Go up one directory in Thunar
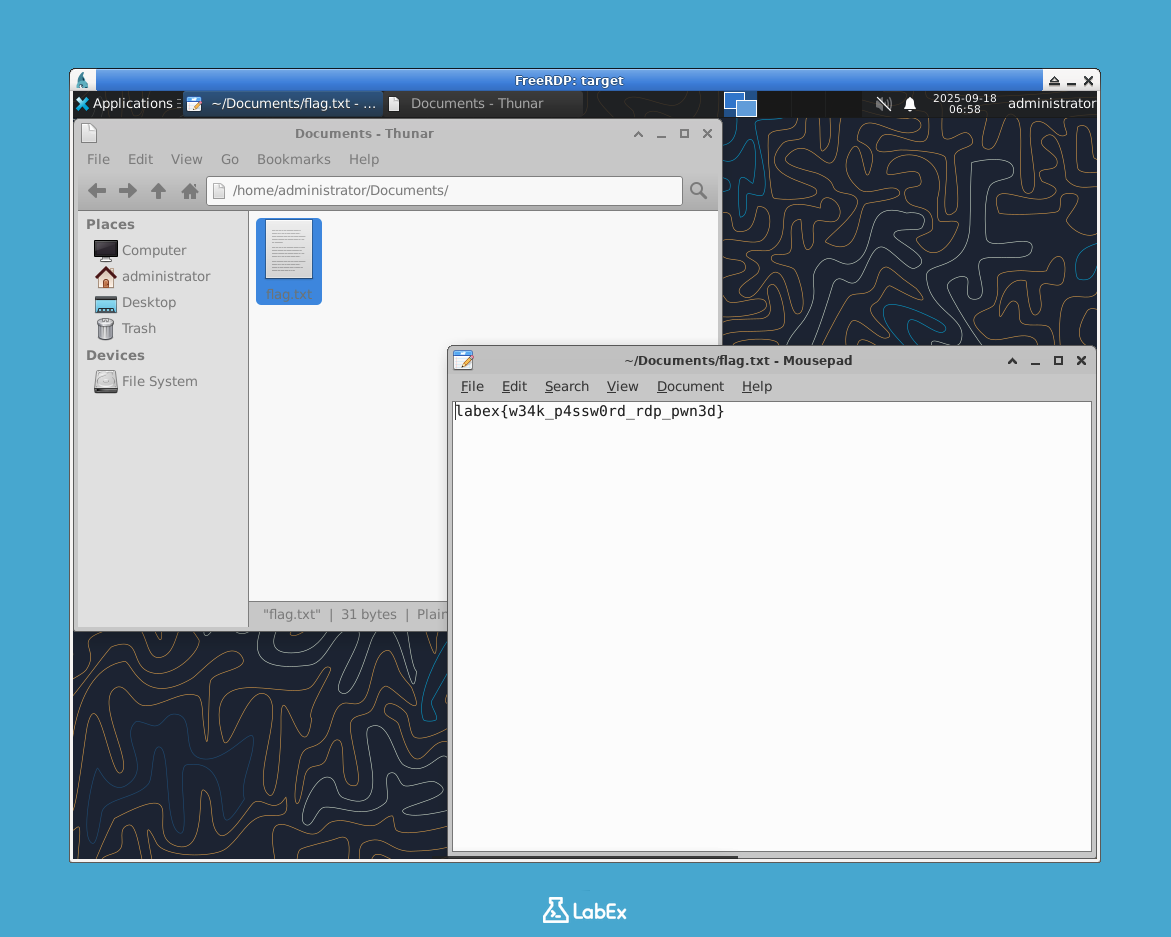The width and height of the screenshot is (1171, 937). pos(158,191)
